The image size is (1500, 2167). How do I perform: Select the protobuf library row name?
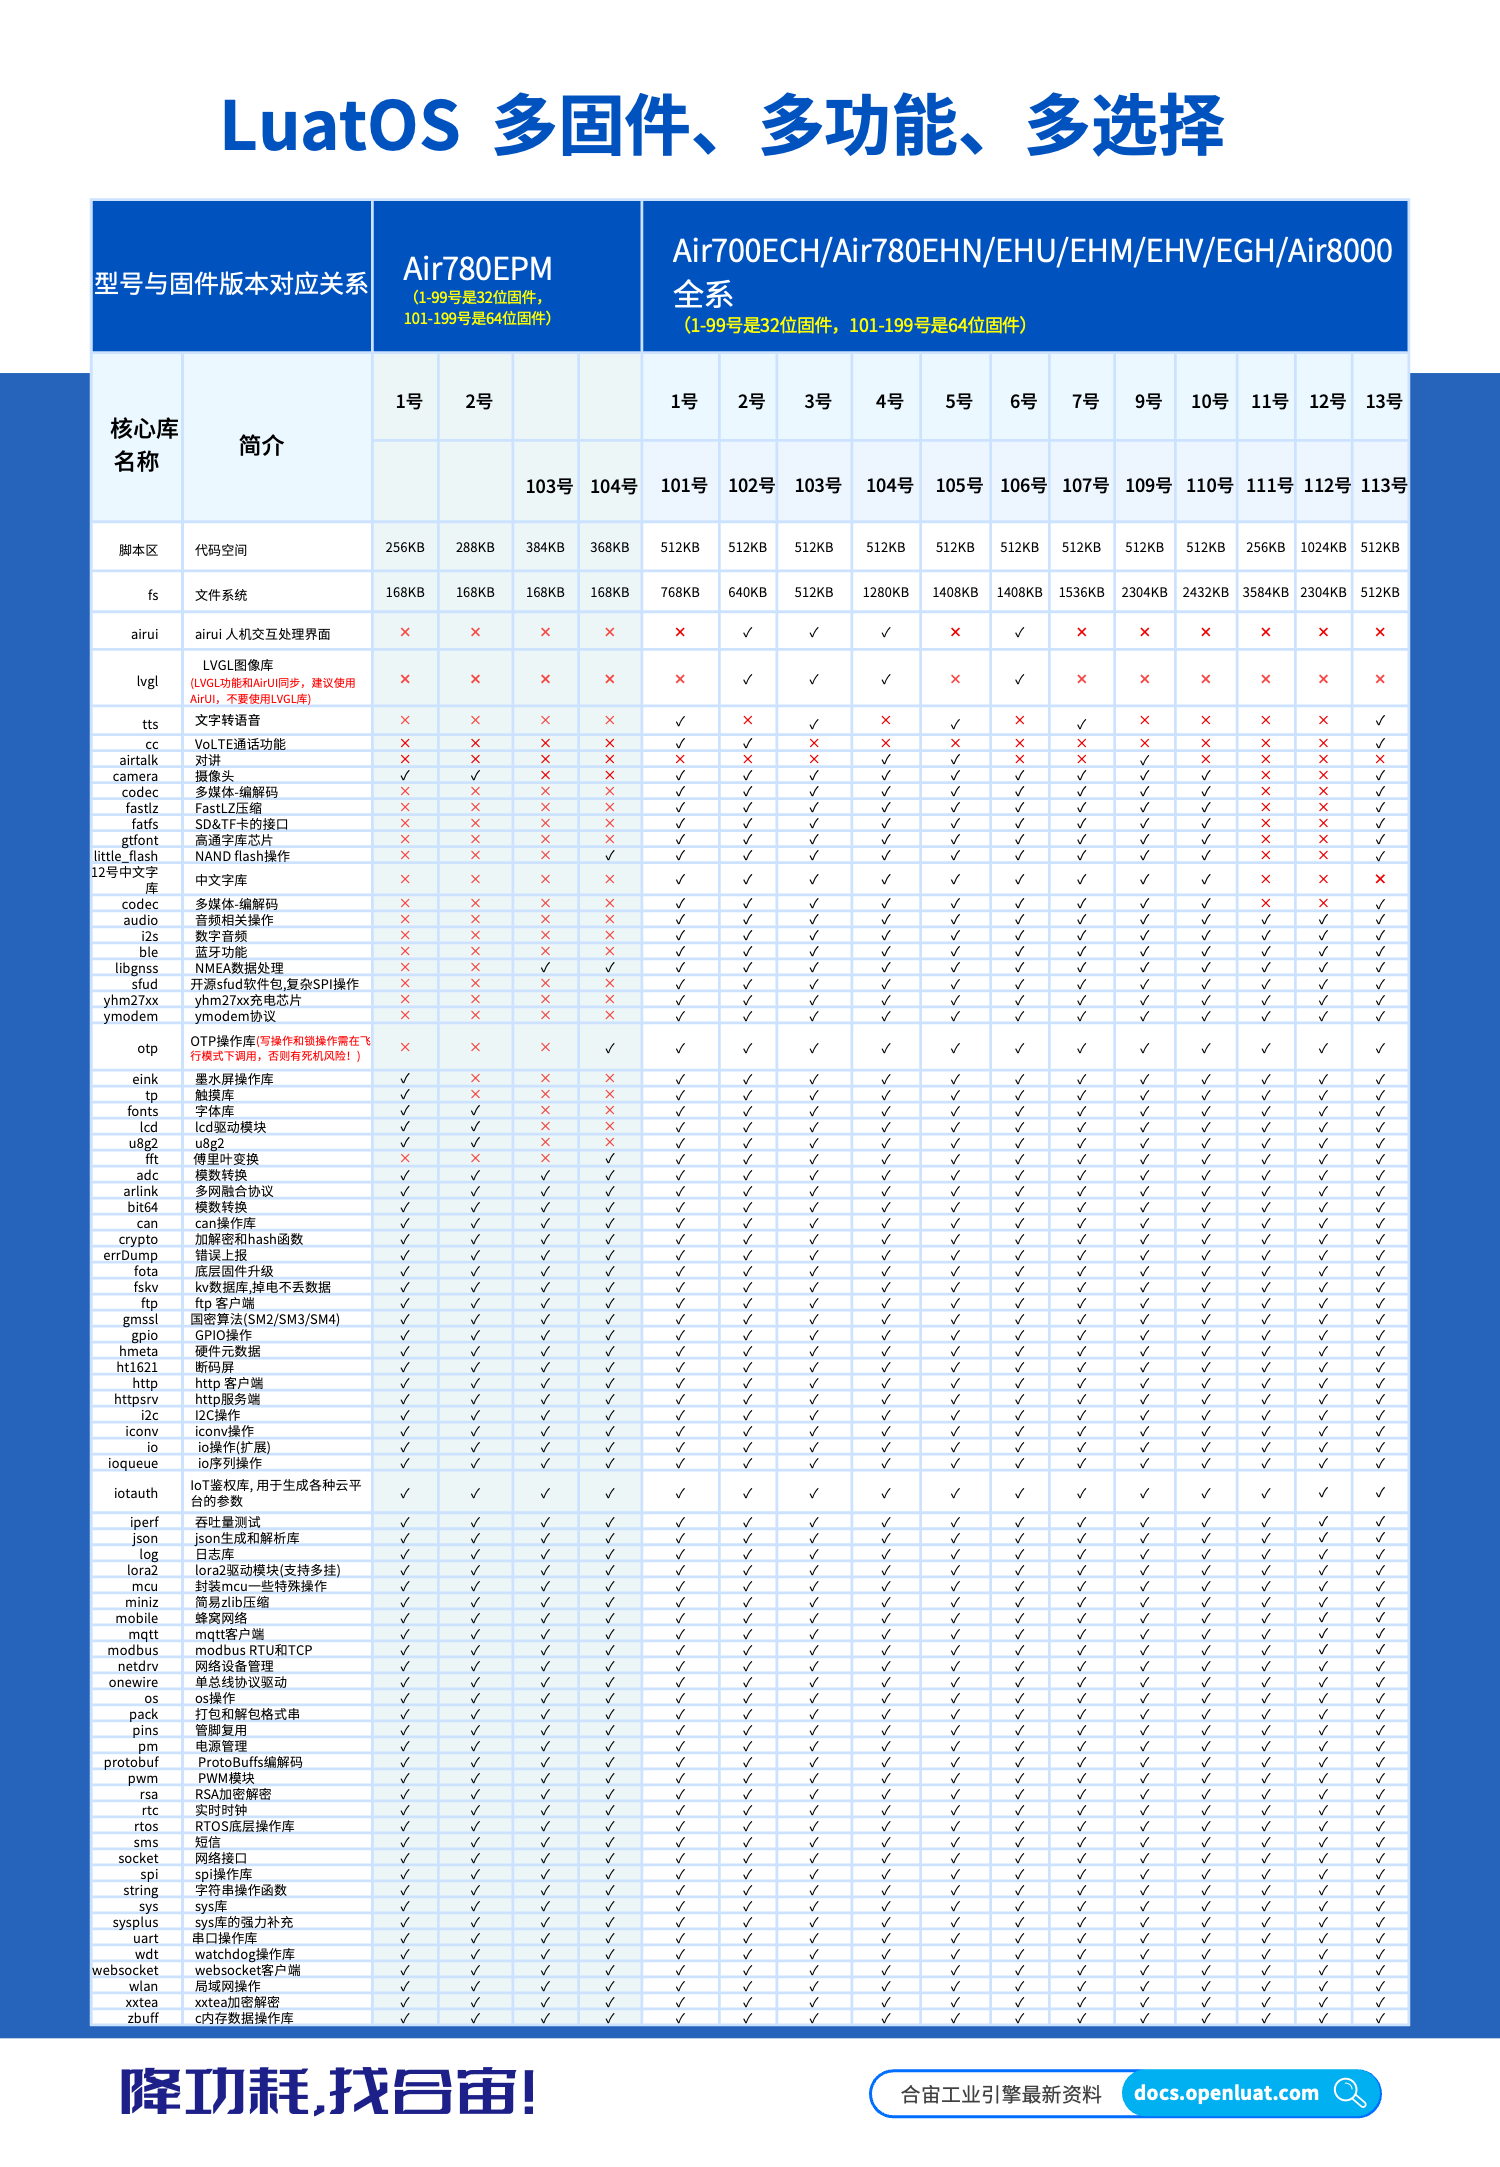[x=131, y=1762]
